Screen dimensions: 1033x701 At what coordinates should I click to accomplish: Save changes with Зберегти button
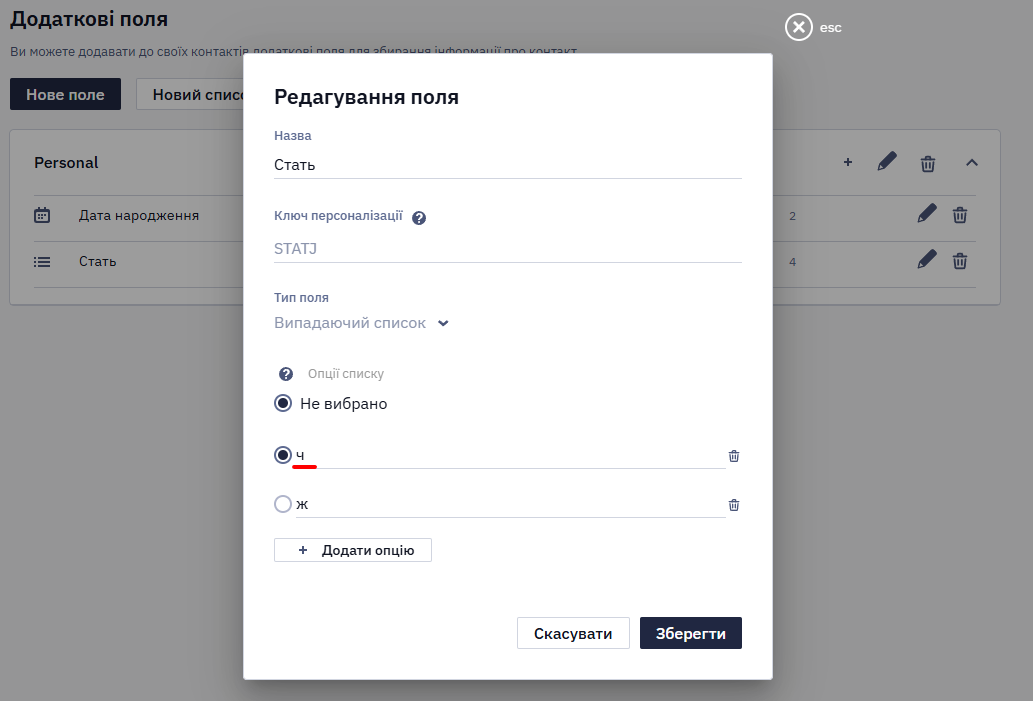690,633
